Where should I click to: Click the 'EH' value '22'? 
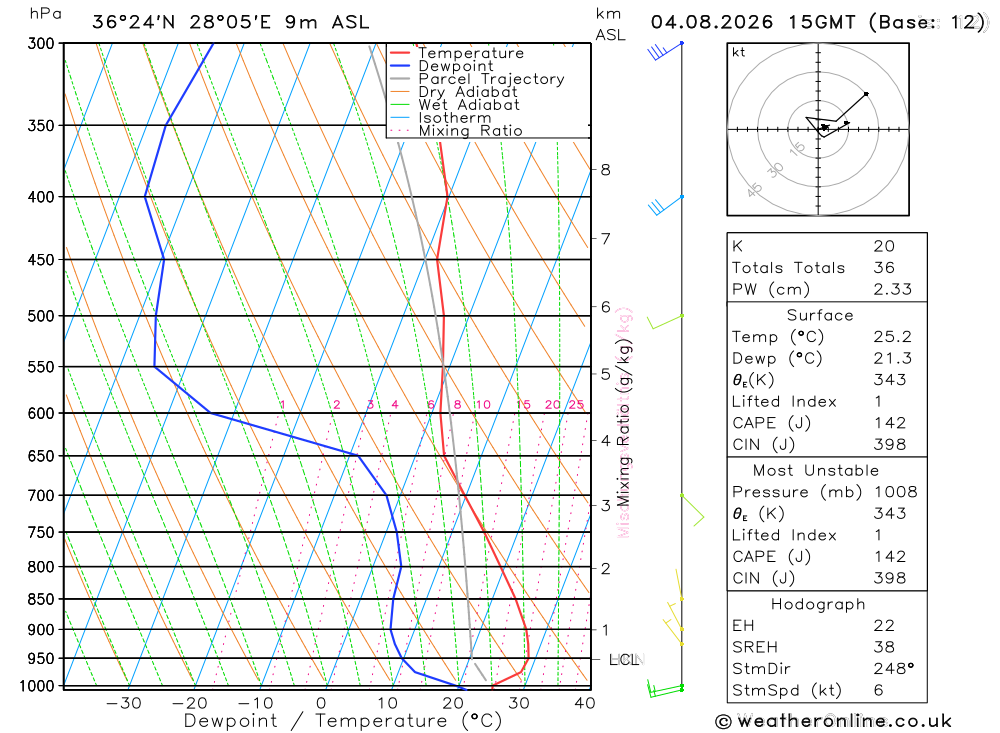(x=885, y=626)
